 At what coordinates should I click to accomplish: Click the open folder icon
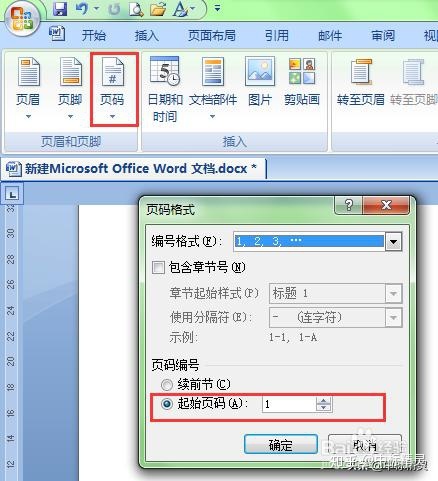[x=158, y=9]
